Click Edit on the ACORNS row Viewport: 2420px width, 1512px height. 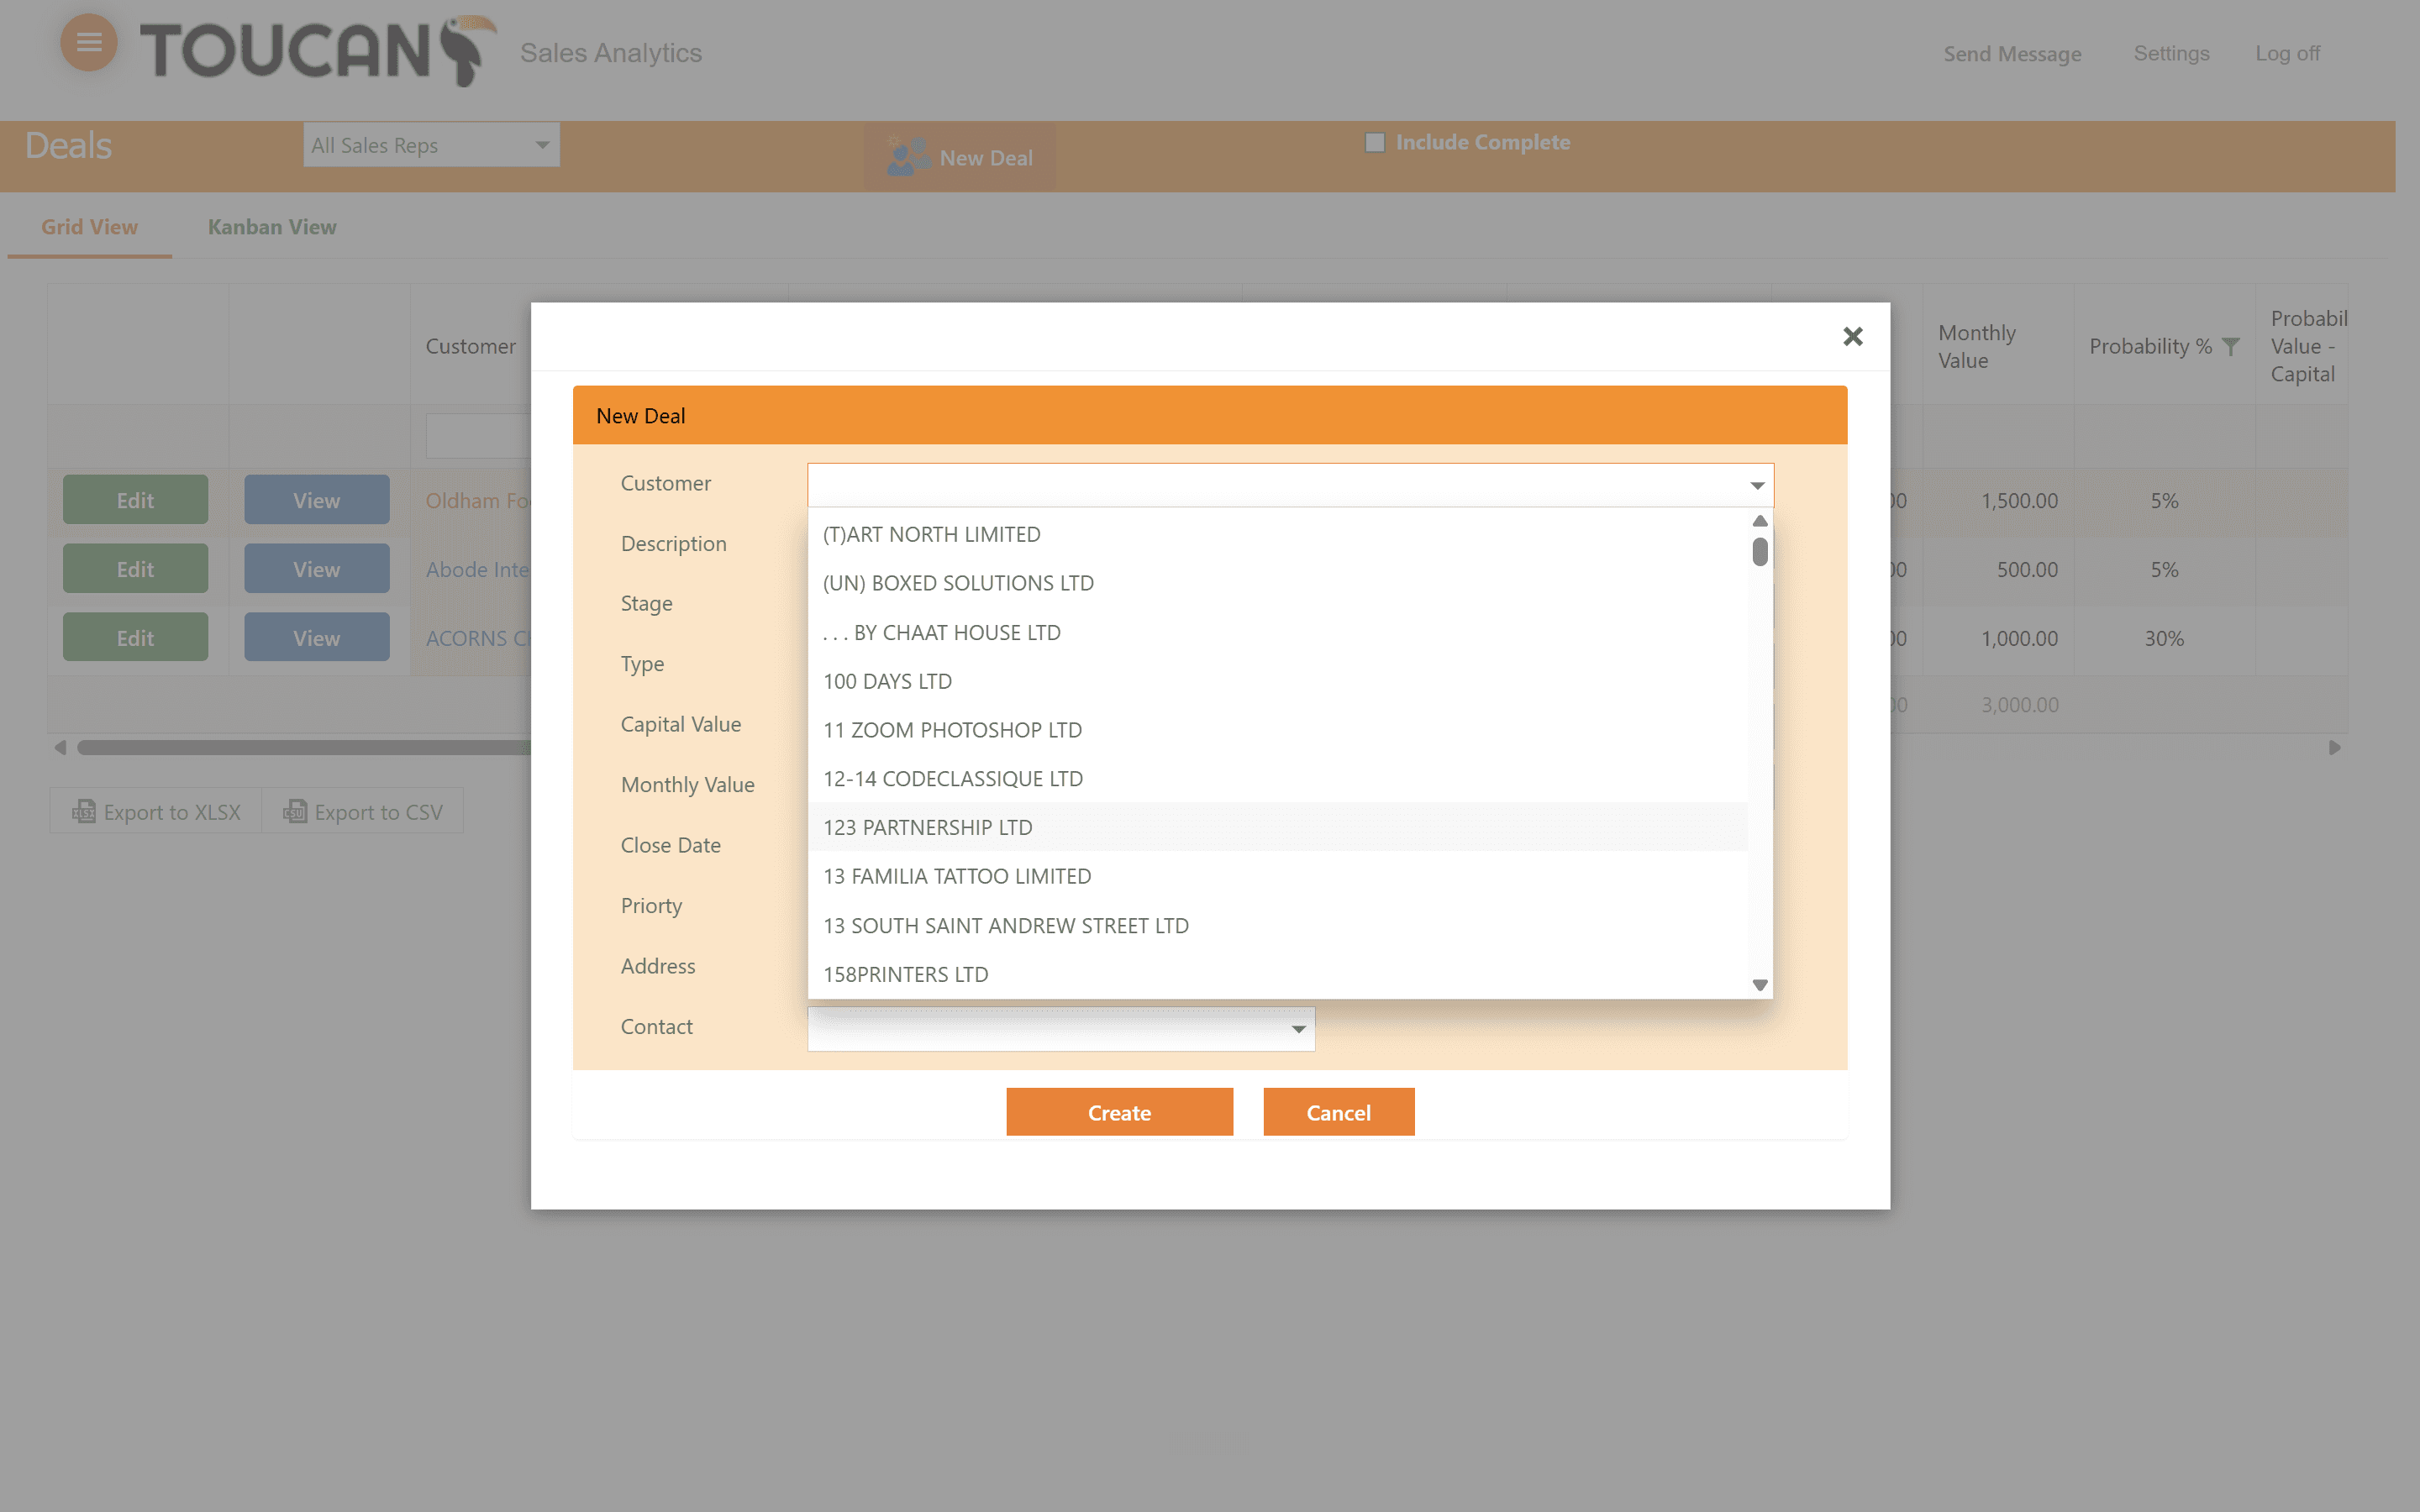click(x=135, y=638)
